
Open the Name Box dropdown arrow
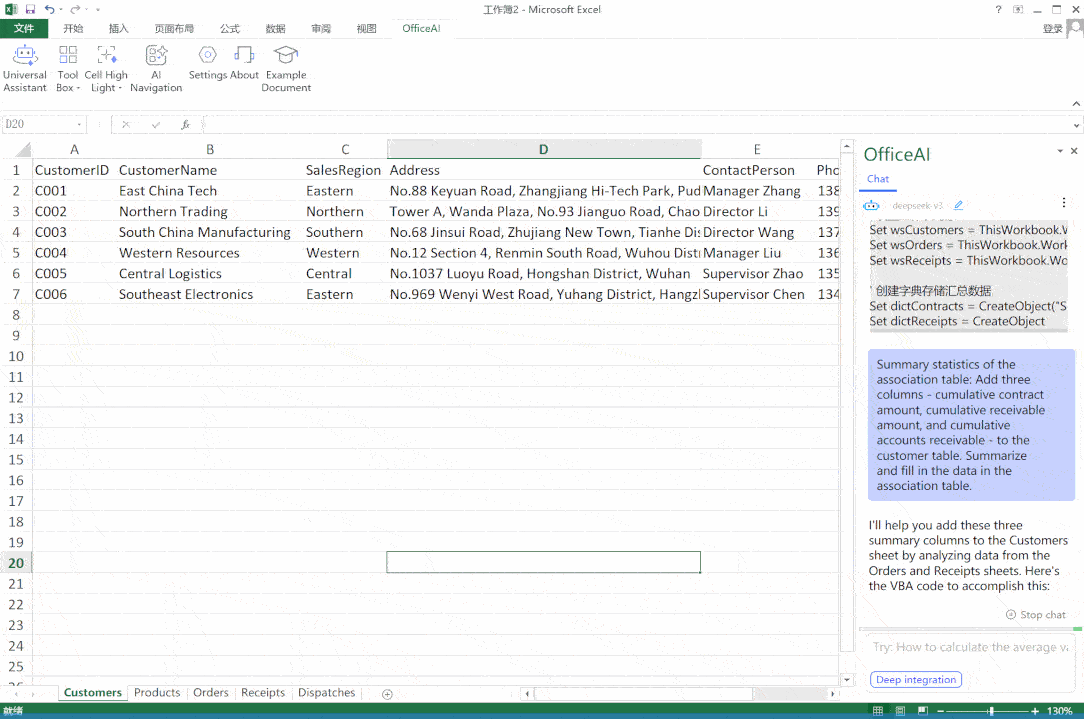pyautogui.click(x=79, y=125)
